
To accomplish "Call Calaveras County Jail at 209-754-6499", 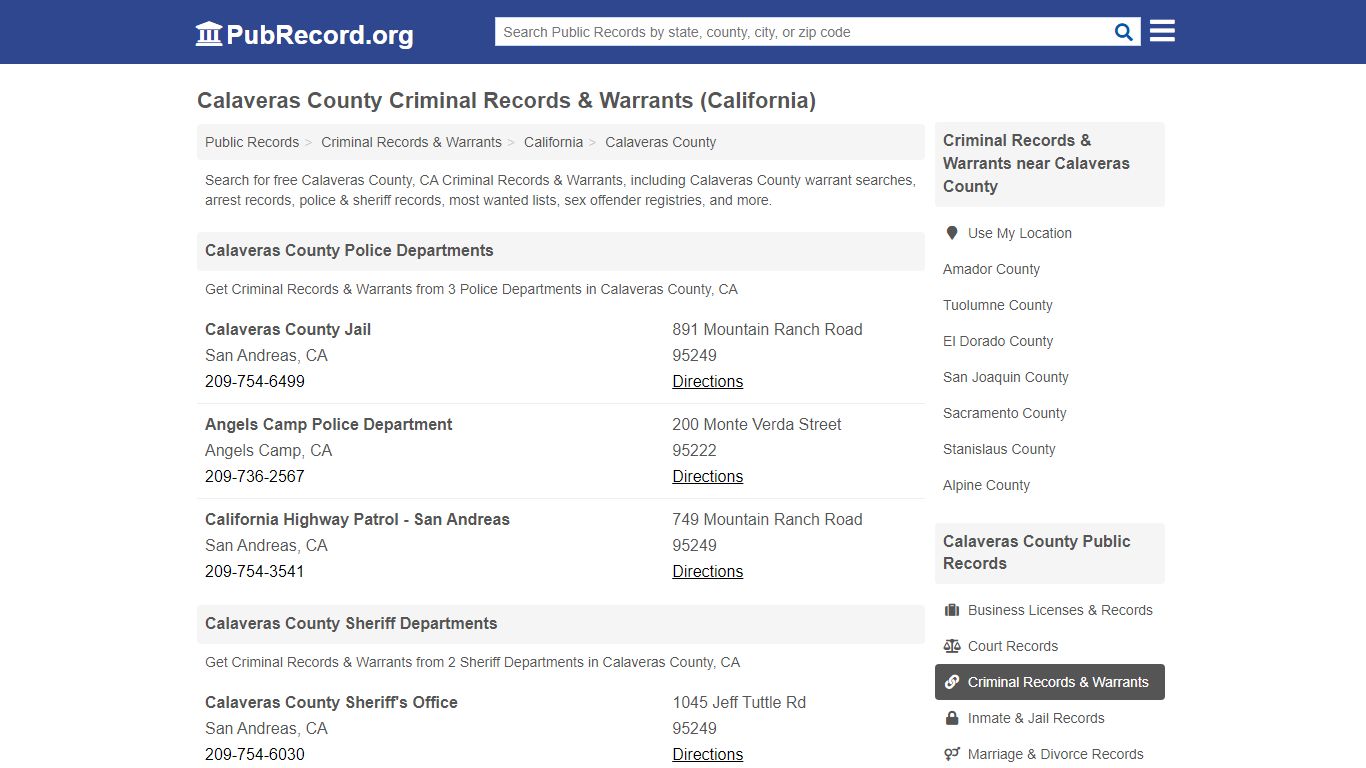I will (255, 381).
